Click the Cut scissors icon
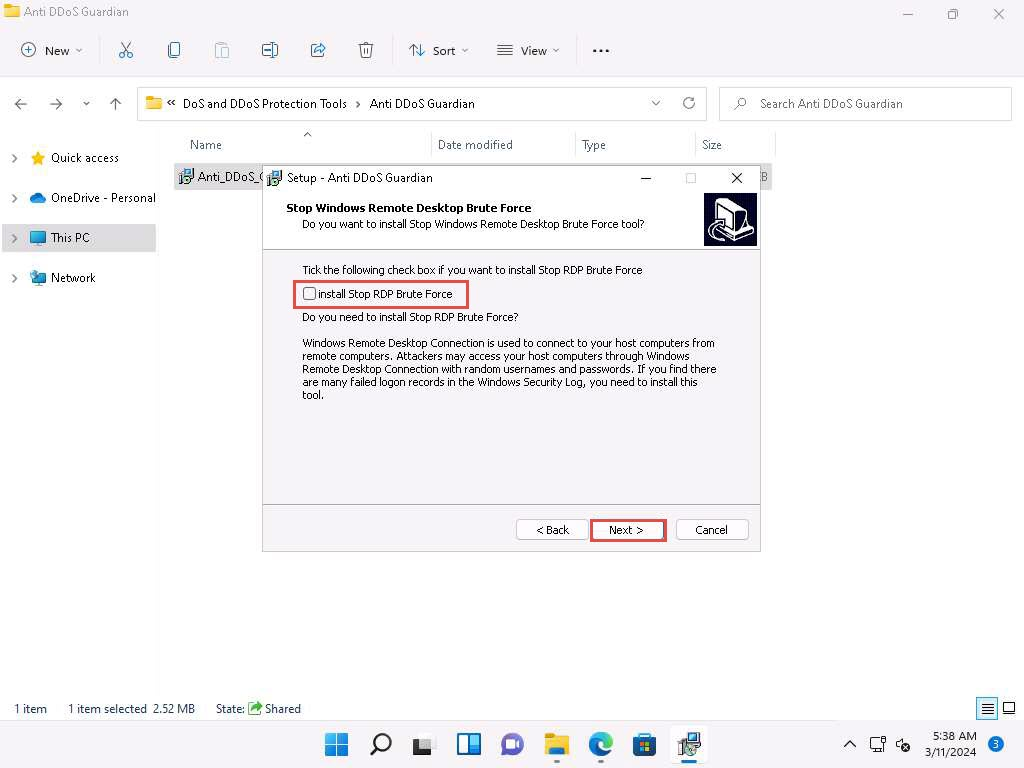The width and height of the screenshot is (1024, 768). click(126, 50)
